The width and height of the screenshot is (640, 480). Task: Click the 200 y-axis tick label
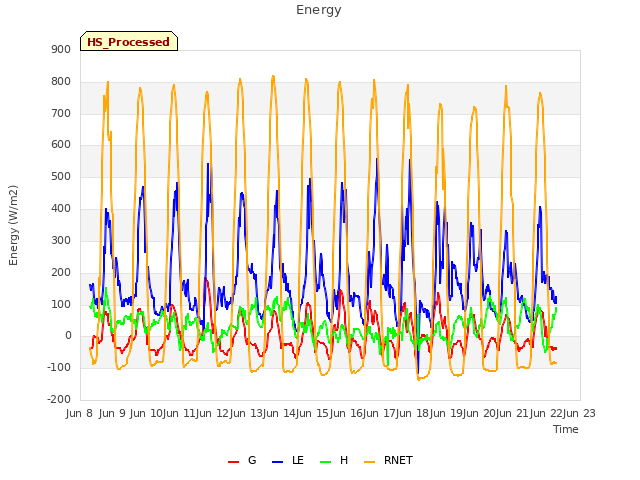(x=61, y=272)
